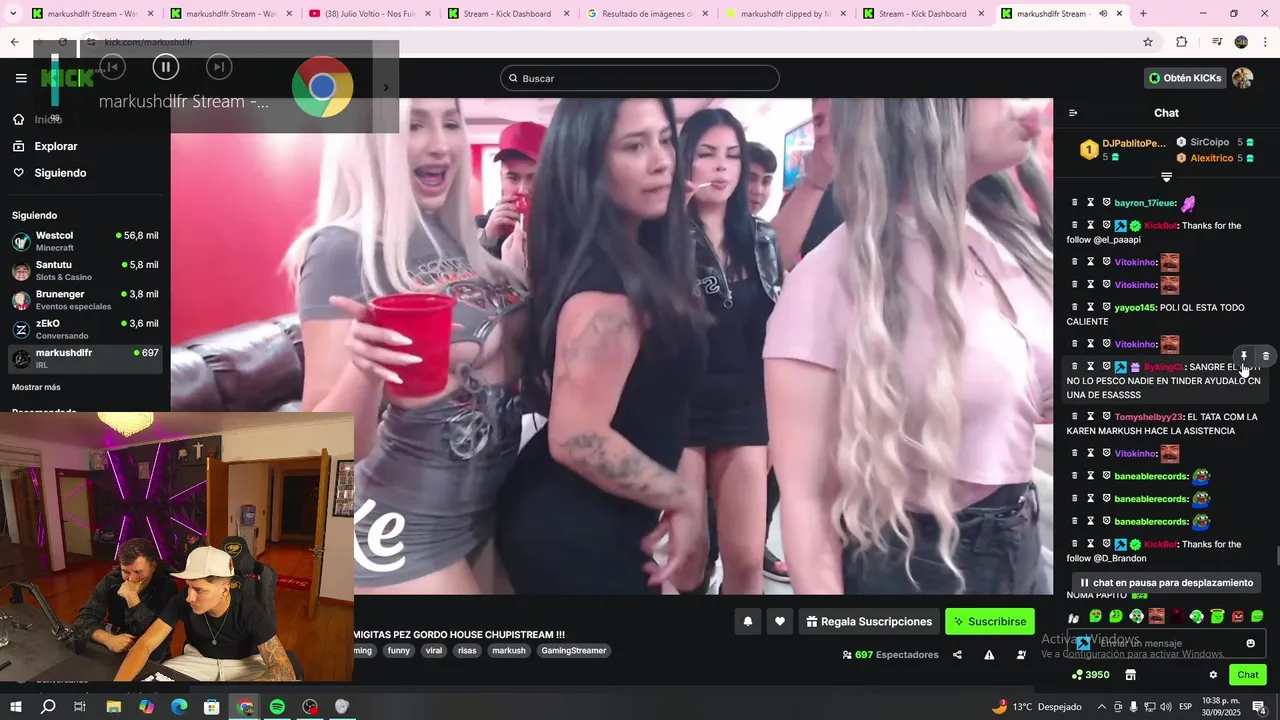This screenshot has height=720, width=1280.
Task: Resume chat via pause banner
Action: point(1165,583)
